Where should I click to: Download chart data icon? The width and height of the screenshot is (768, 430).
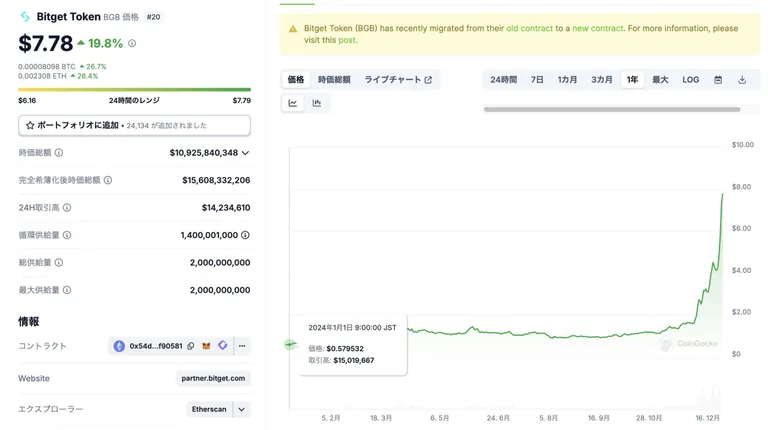[x=742, y=80]
